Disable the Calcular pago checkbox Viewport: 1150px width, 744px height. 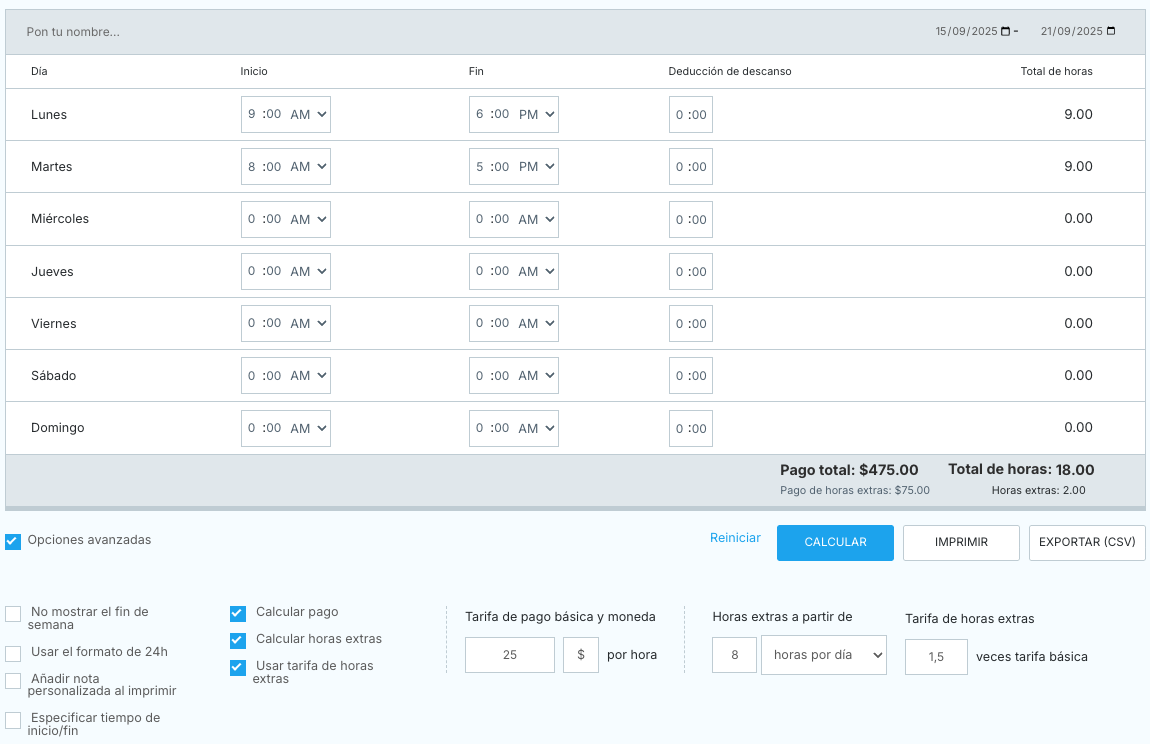238,613
